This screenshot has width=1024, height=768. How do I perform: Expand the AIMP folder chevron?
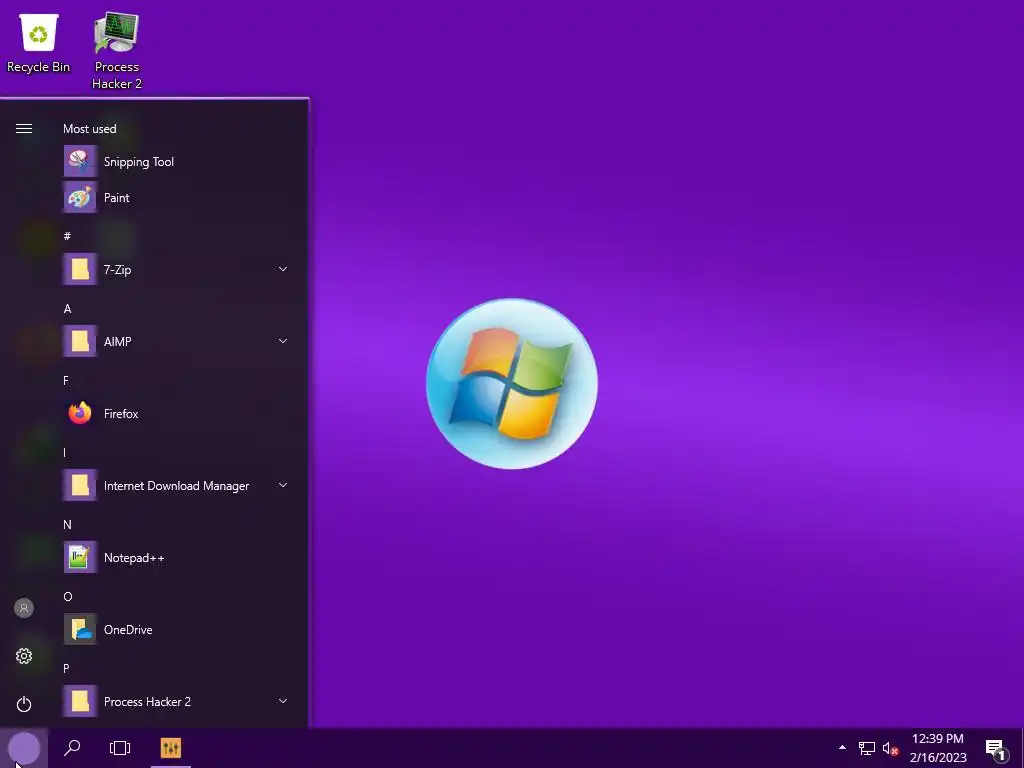[283, 341]
